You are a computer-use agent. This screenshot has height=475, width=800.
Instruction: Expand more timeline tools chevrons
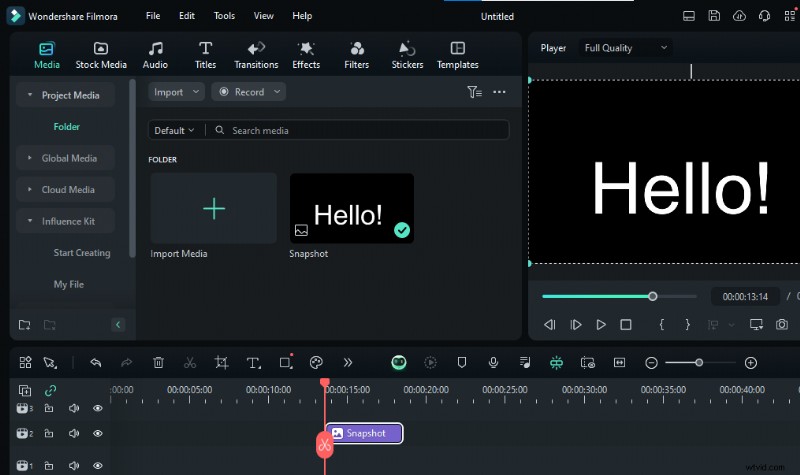pyautogui.click(x=348, y=363)
